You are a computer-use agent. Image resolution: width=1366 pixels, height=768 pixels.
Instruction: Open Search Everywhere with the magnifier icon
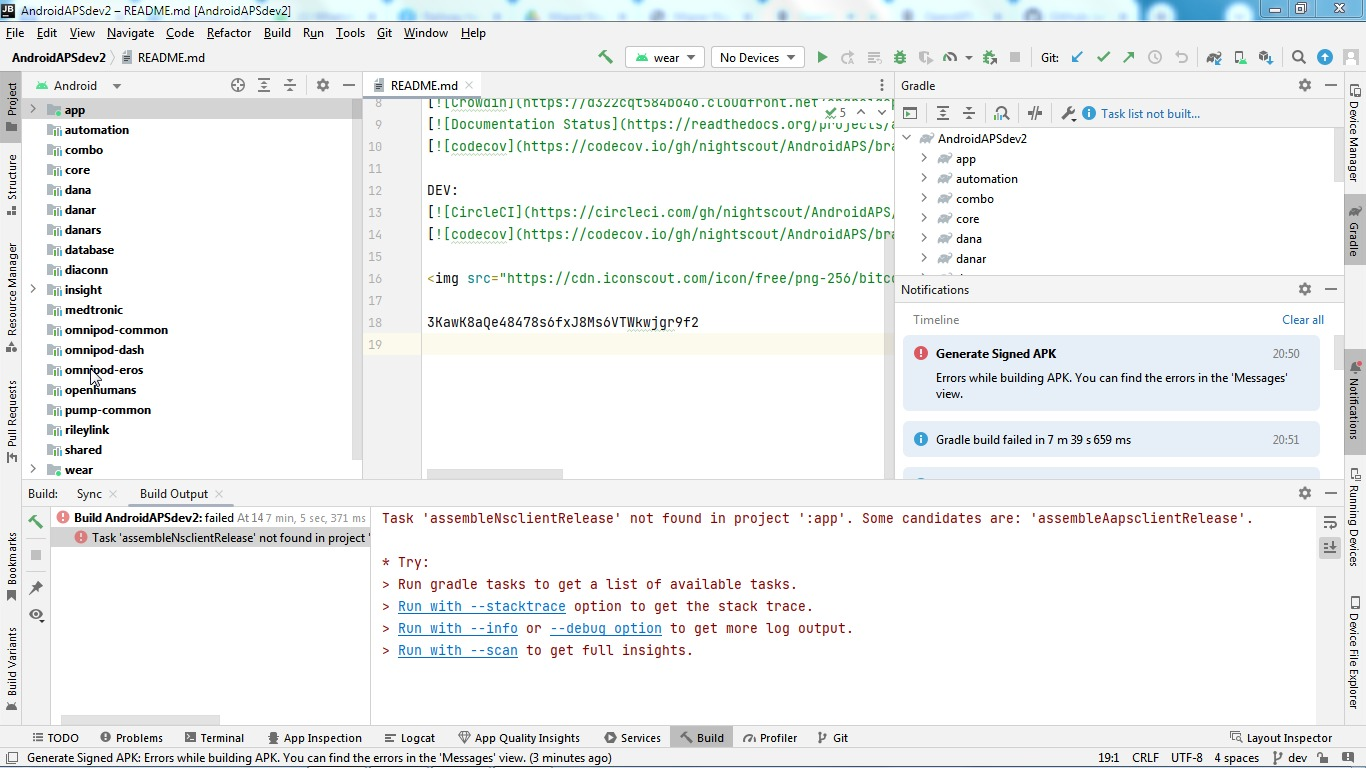pyautogui.click(x=1298, y=57)
